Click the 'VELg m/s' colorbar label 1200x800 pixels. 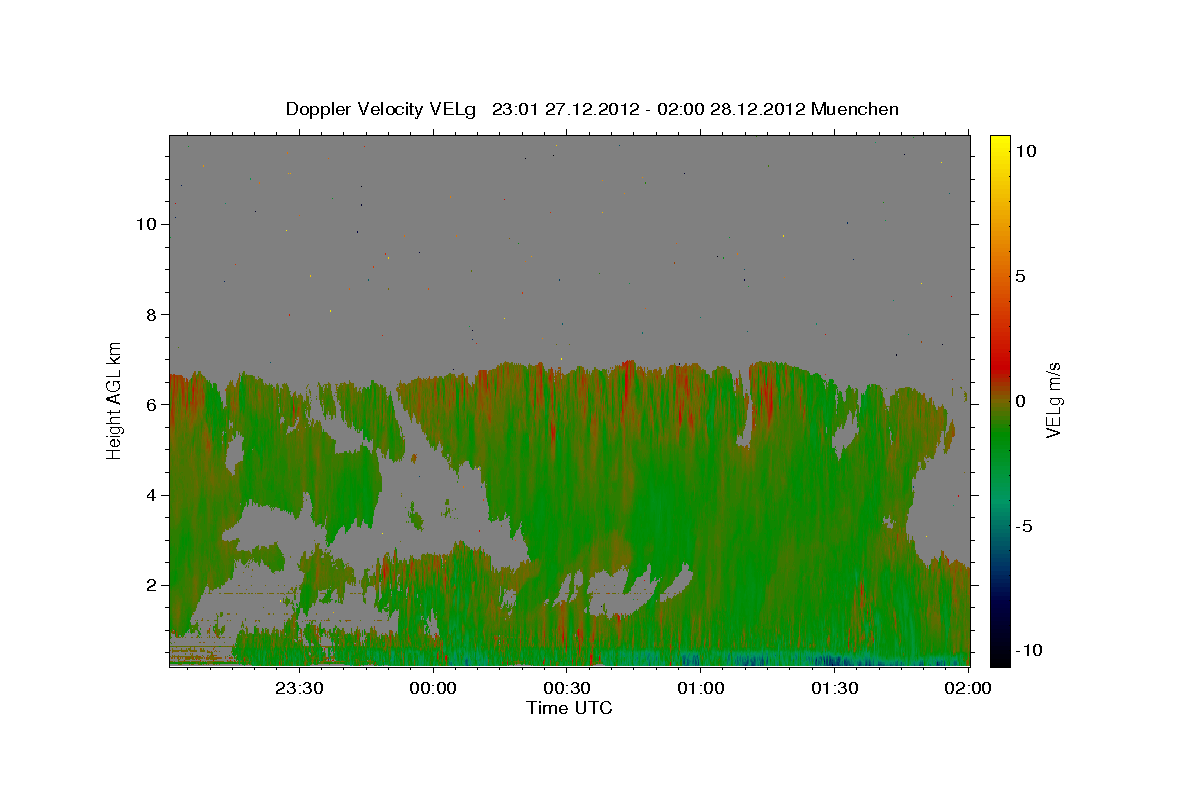[1054, 399]
